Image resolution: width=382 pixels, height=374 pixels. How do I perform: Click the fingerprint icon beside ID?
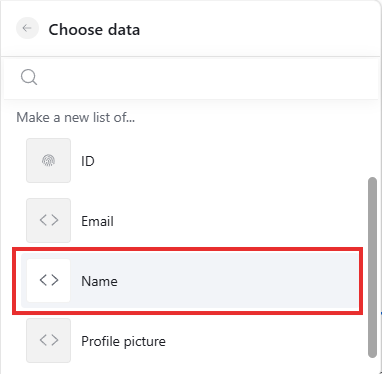click(x=49, y=161)
